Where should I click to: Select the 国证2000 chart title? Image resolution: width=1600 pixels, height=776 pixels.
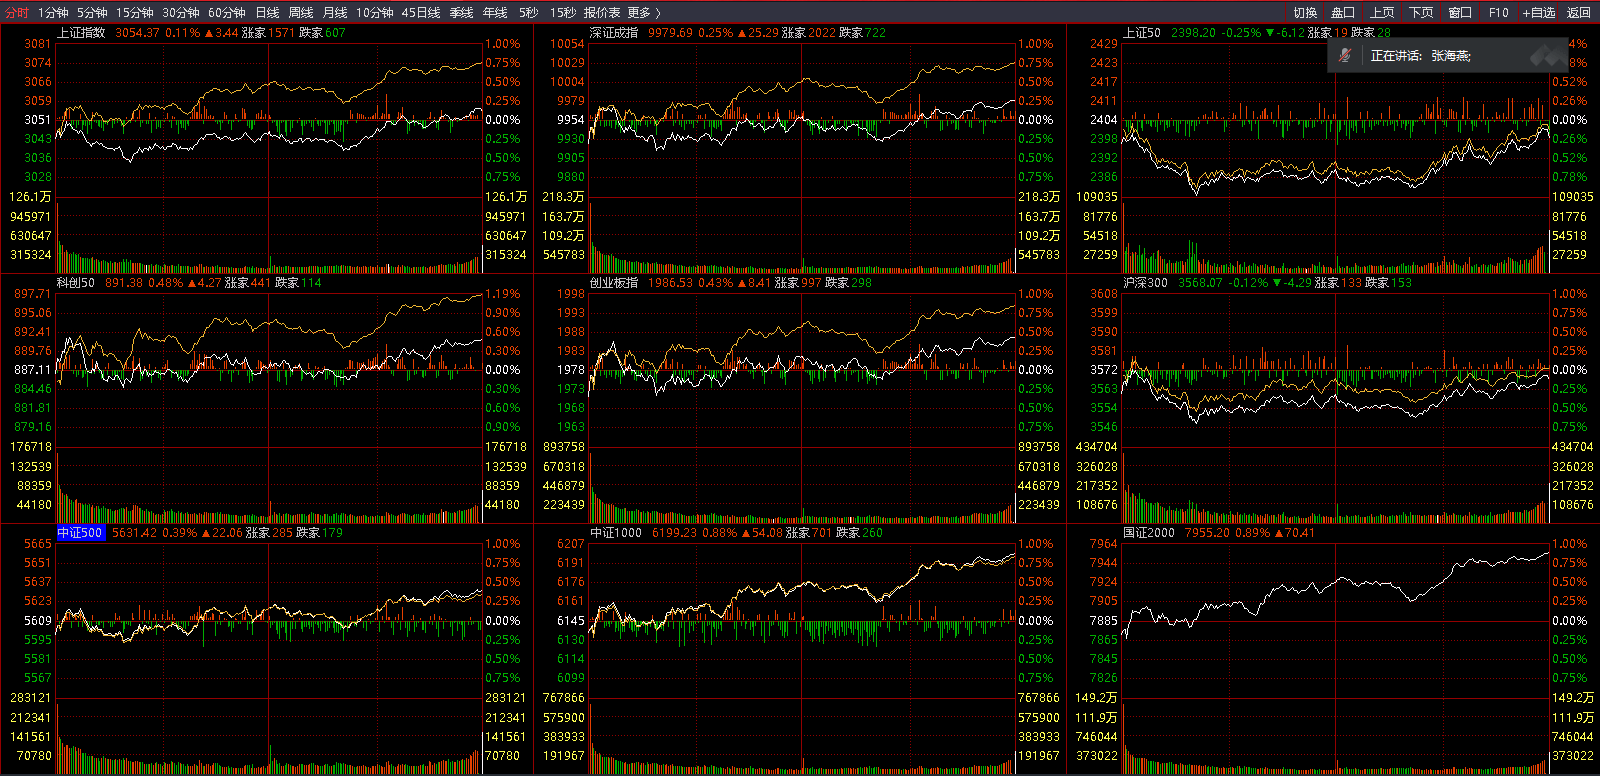(x=1149, y=532)
